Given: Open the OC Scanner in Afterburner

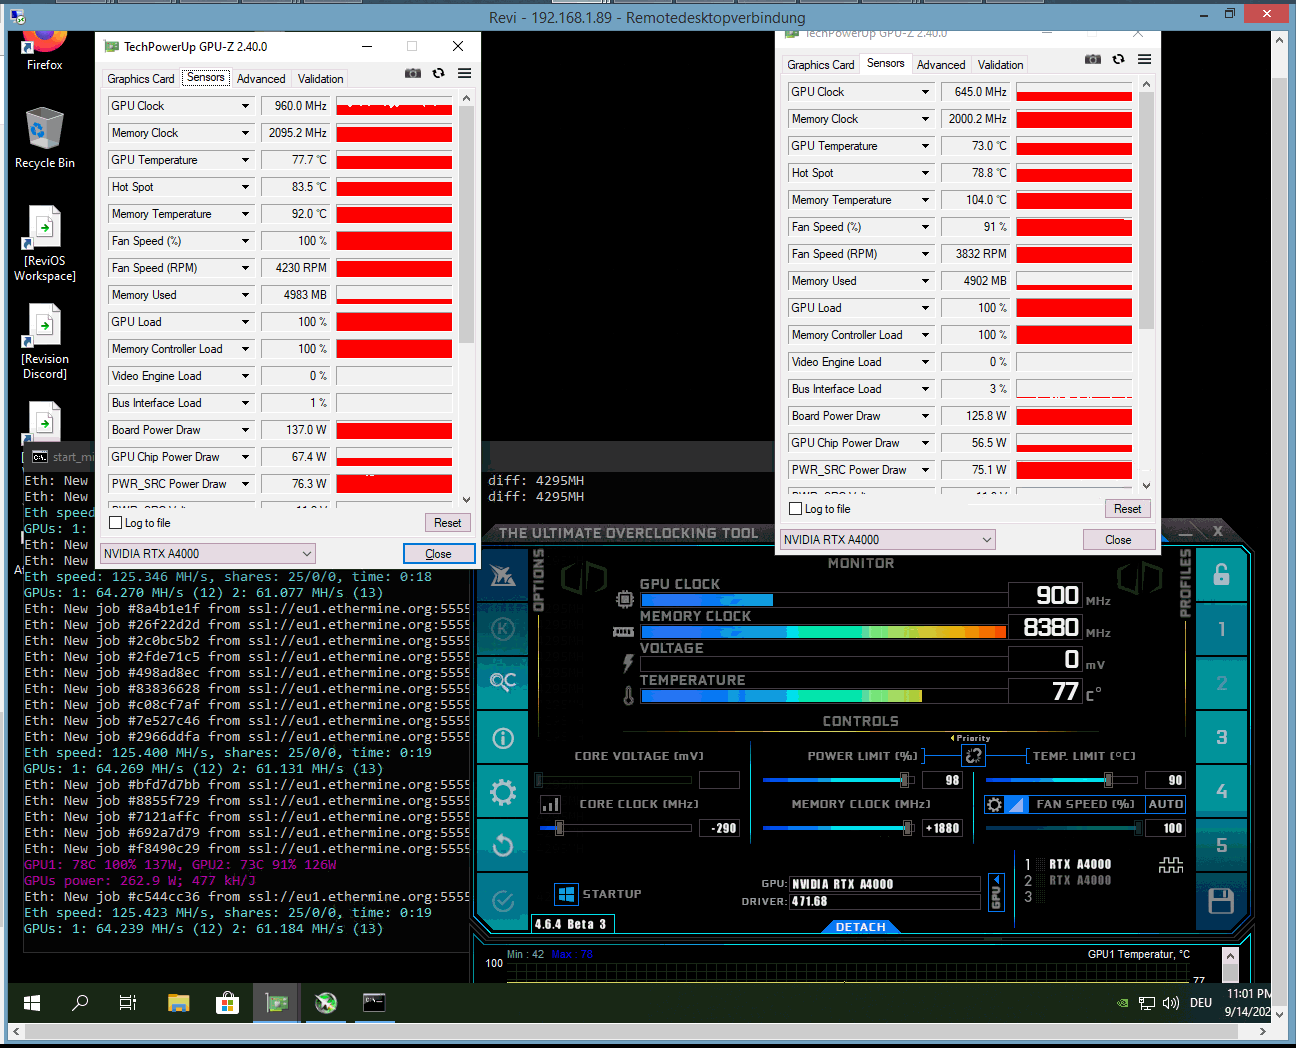Looking at the screenshot, I should coord(503,682).
